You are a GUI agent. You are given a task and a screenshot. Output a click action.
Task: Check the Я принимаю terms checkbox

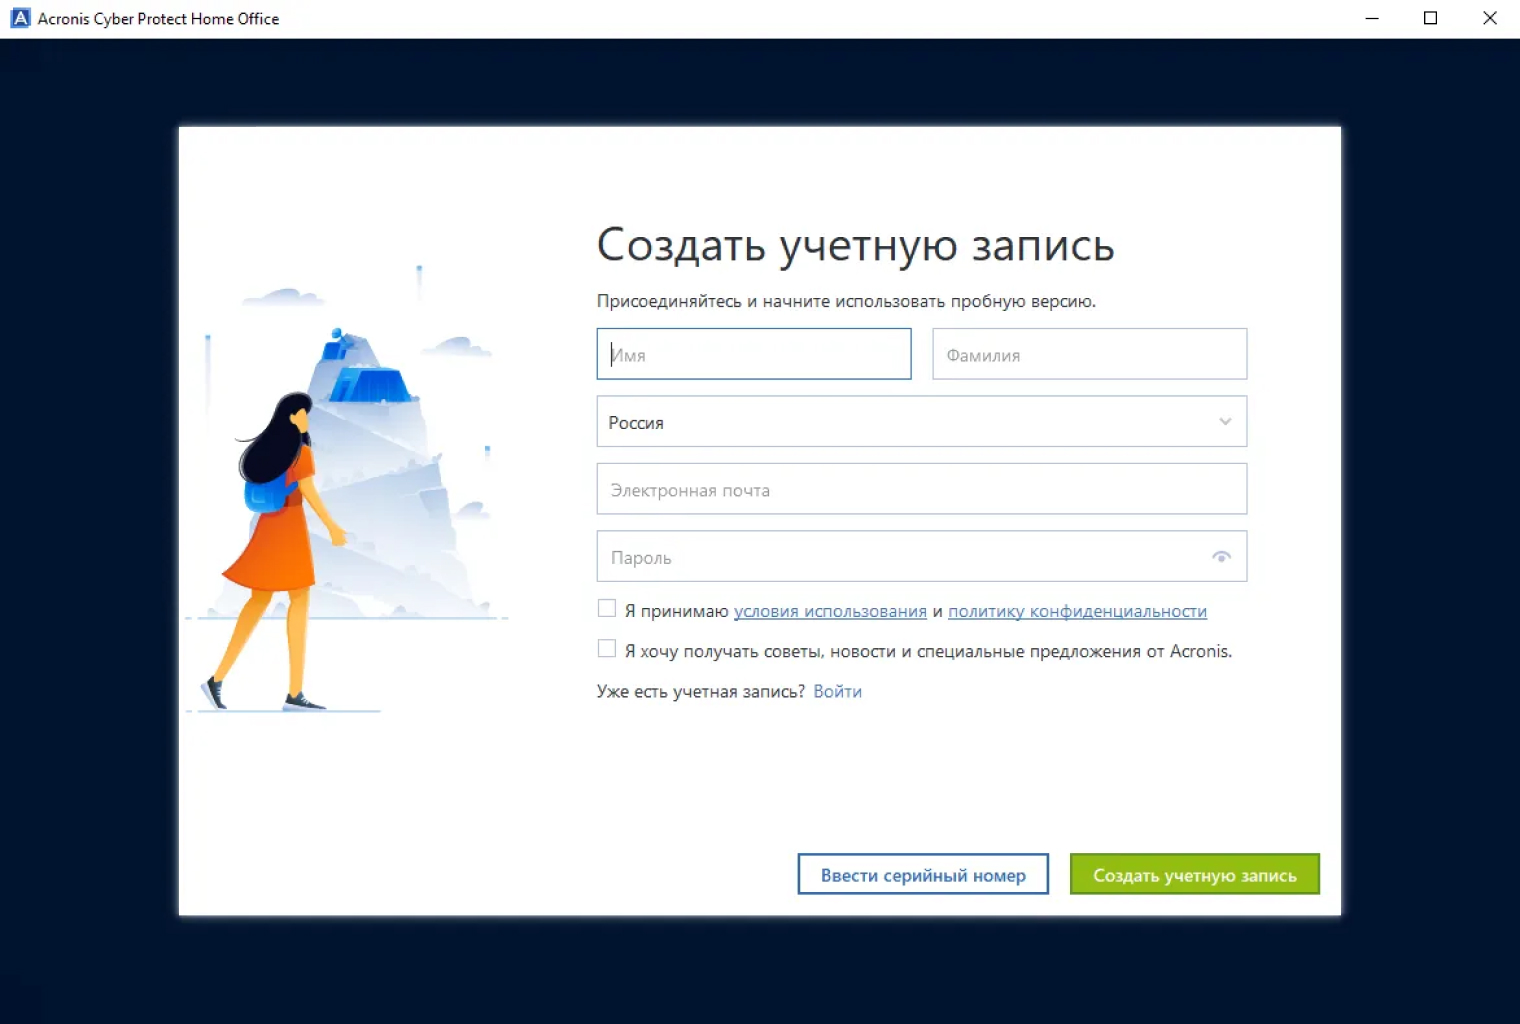[606, 608]
